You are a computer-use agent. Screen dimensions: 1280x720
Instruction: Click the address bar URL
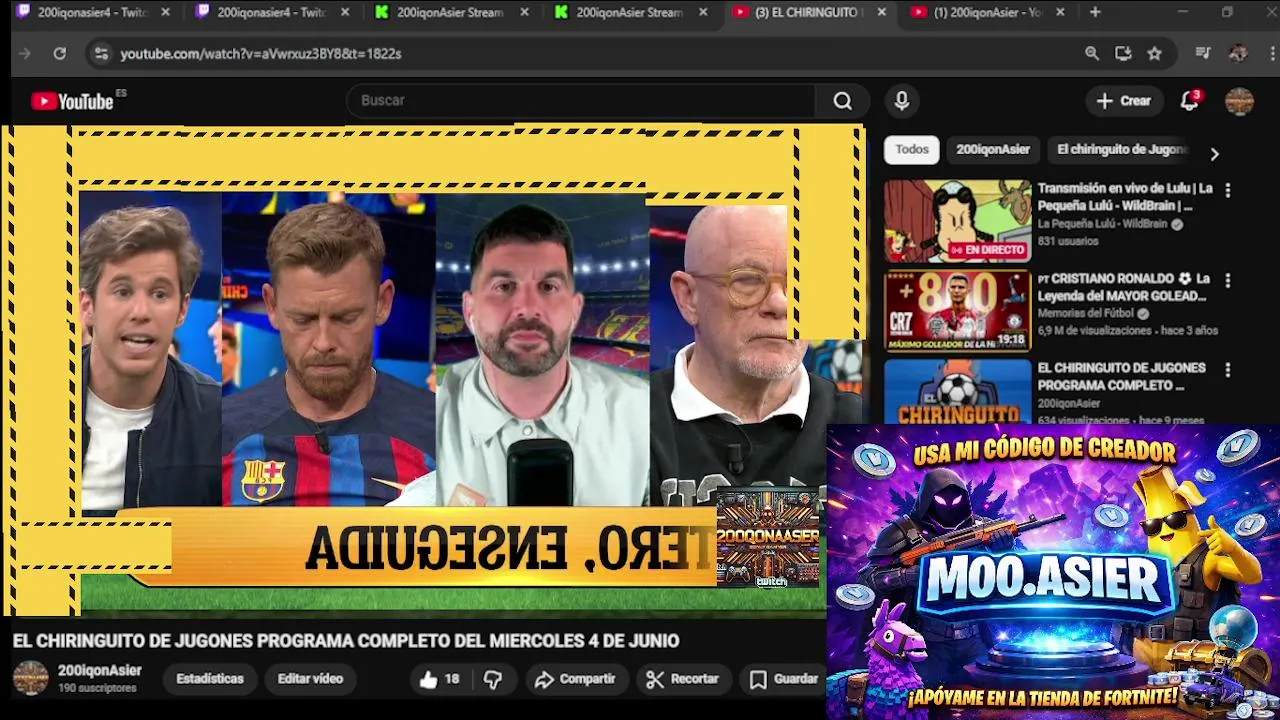261,54
